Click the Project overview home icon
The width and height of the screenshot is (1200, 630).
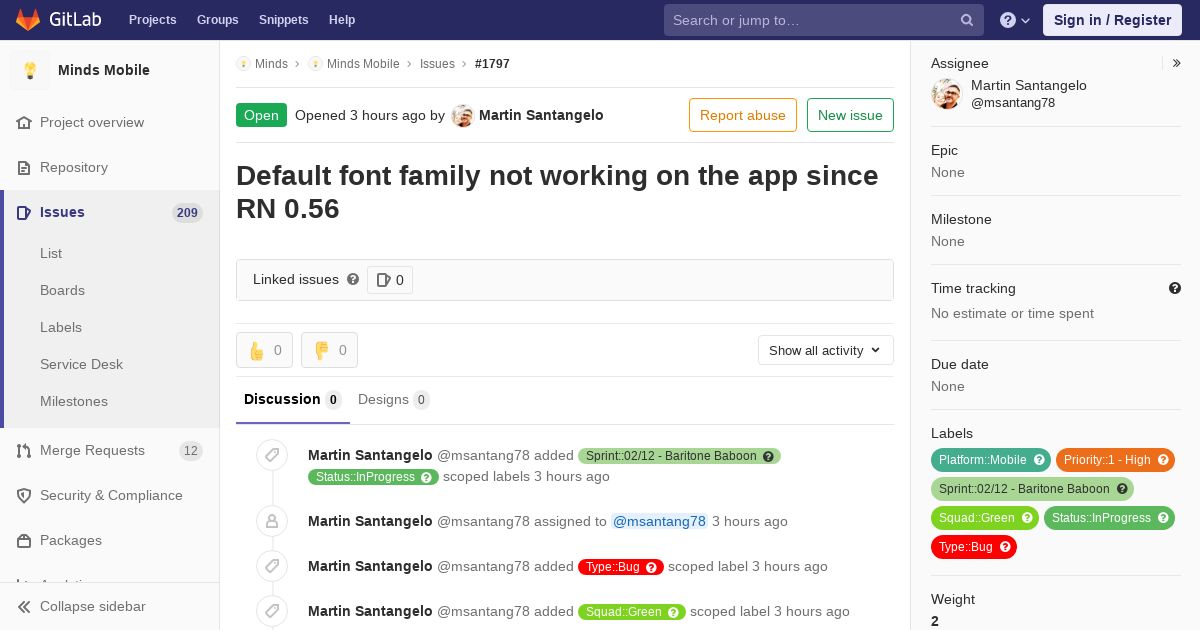(24, 122)
